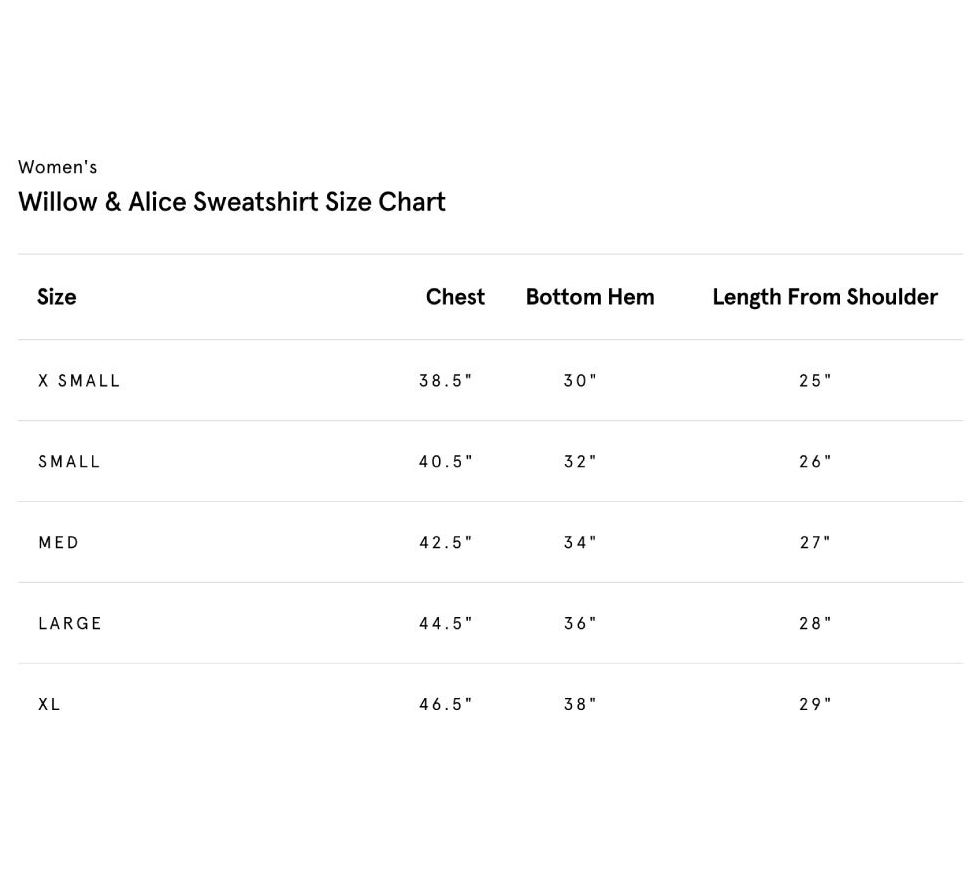This screenshot has width=980, height=871.
Task: Click the 44.5" chest value for LARGE
Action: point(445,624)
